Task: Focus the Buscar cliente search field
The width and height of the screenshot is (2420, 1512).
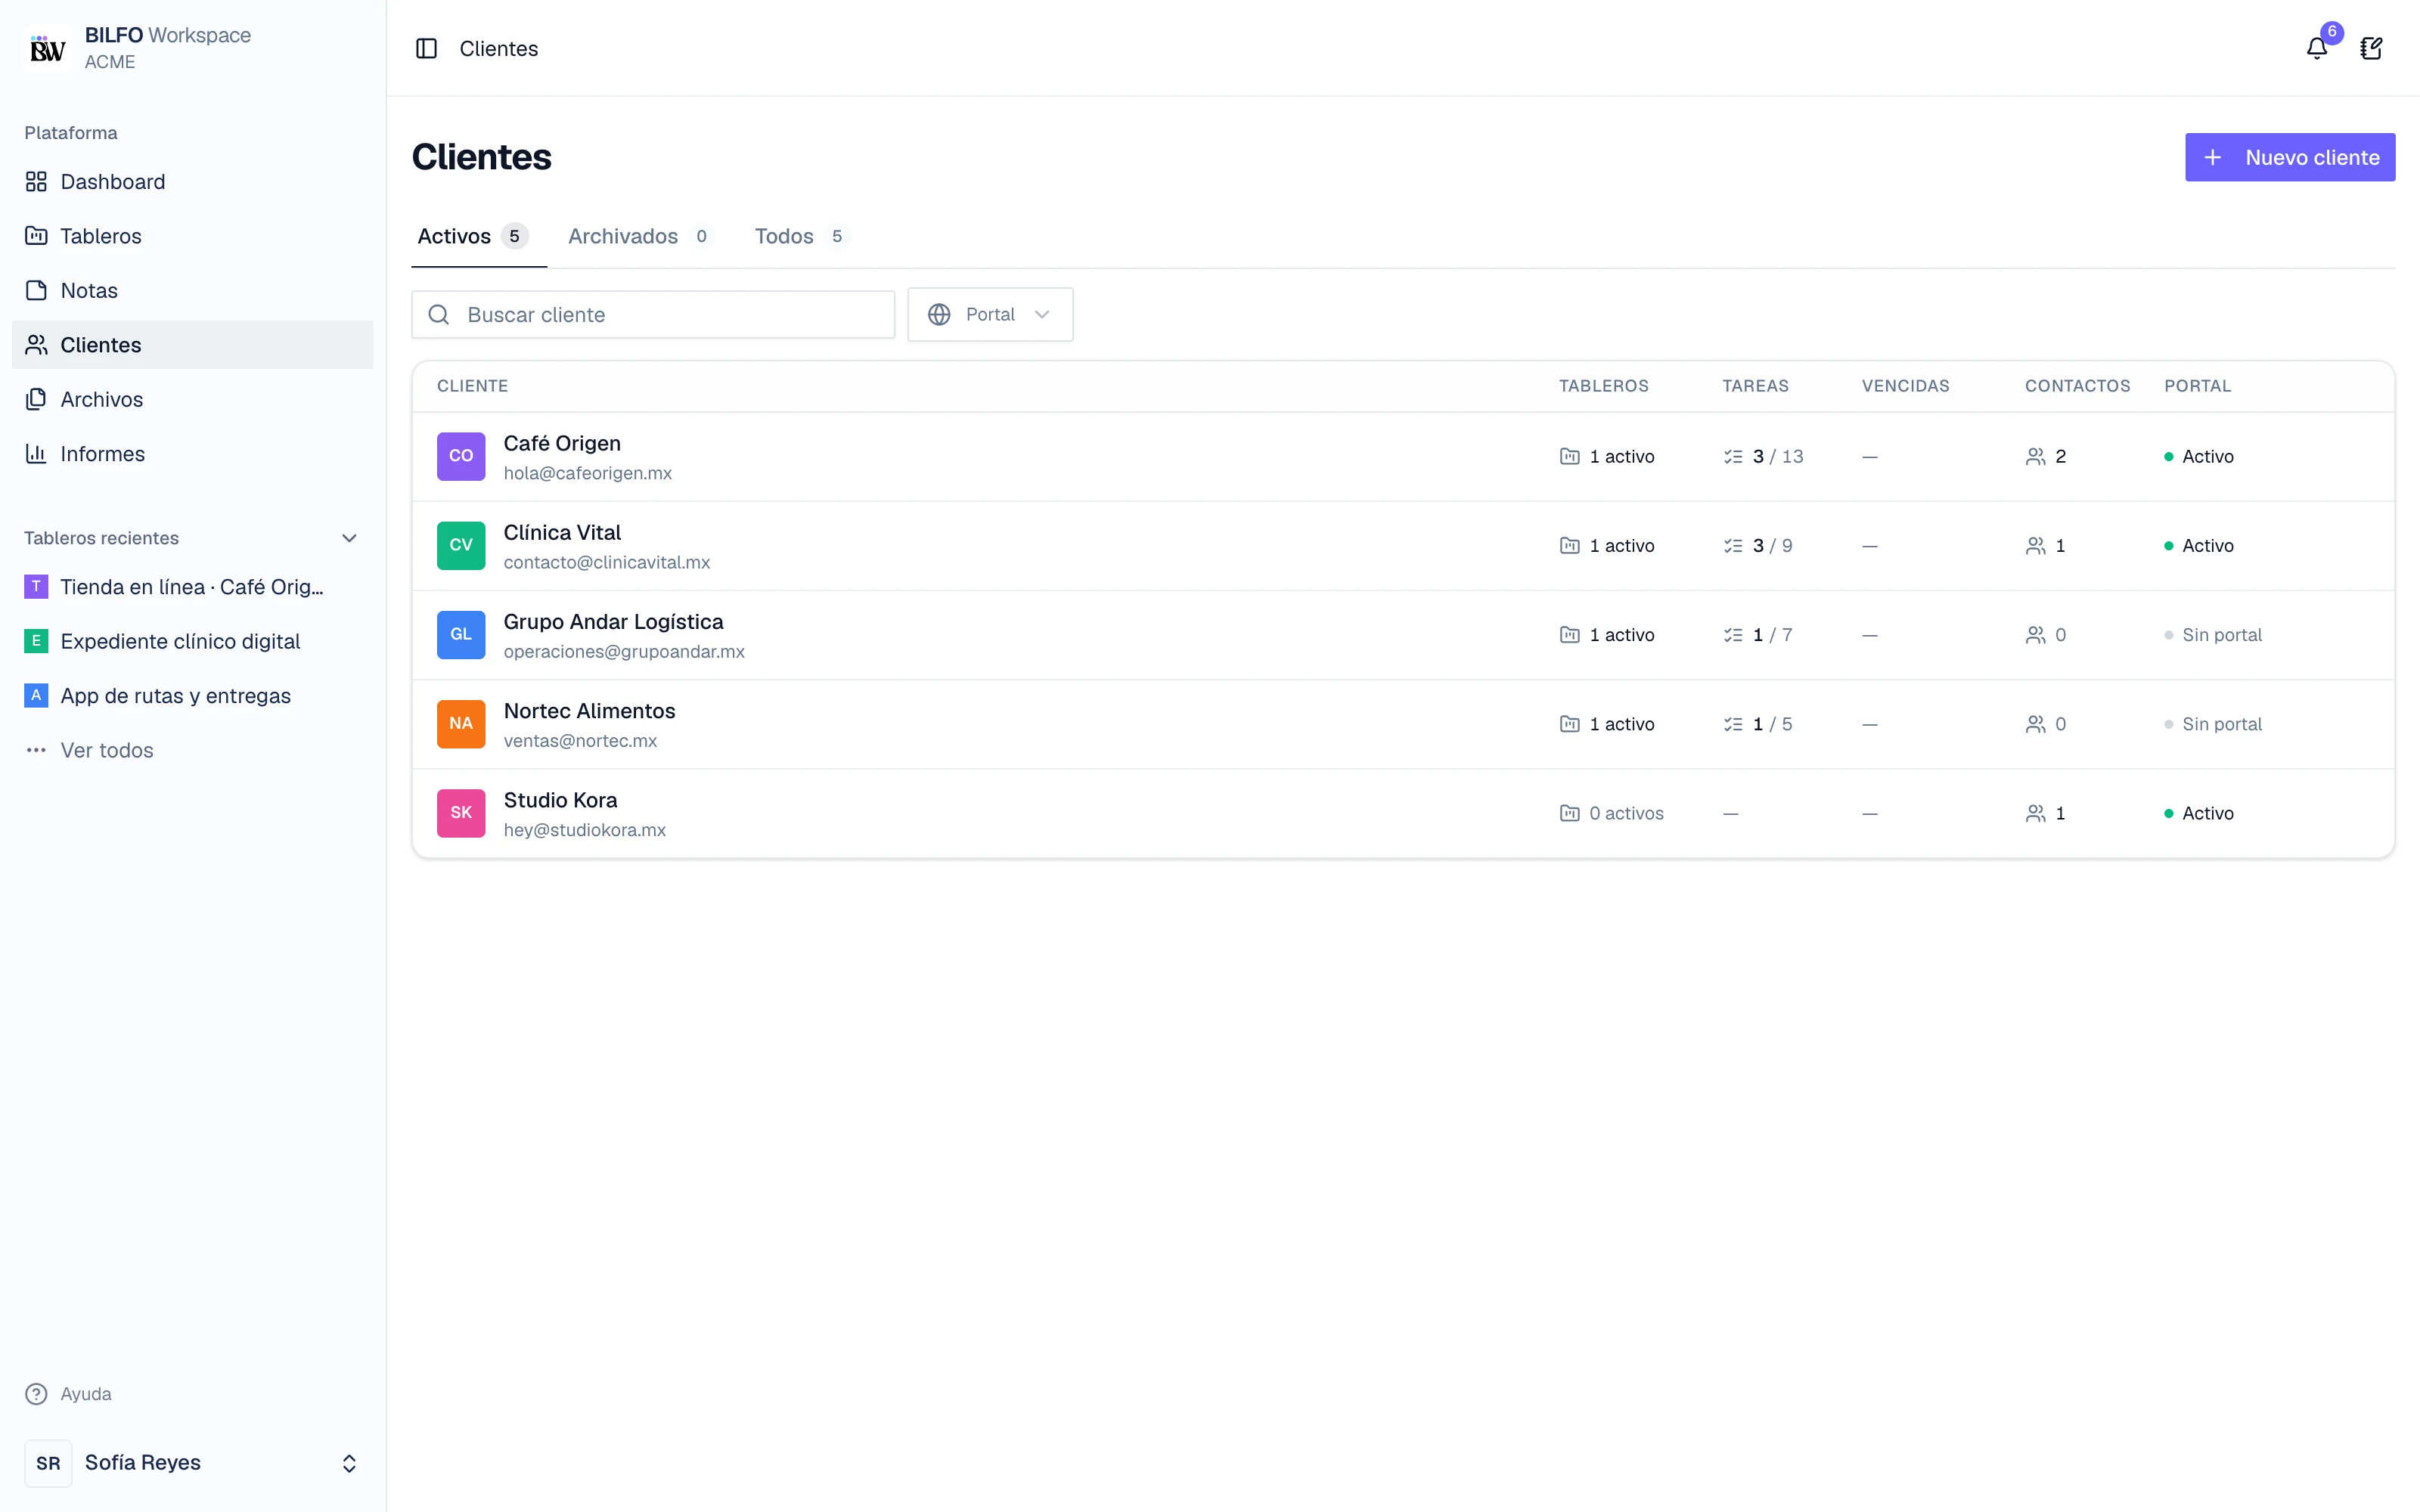Action: click(x=653, y=315)
